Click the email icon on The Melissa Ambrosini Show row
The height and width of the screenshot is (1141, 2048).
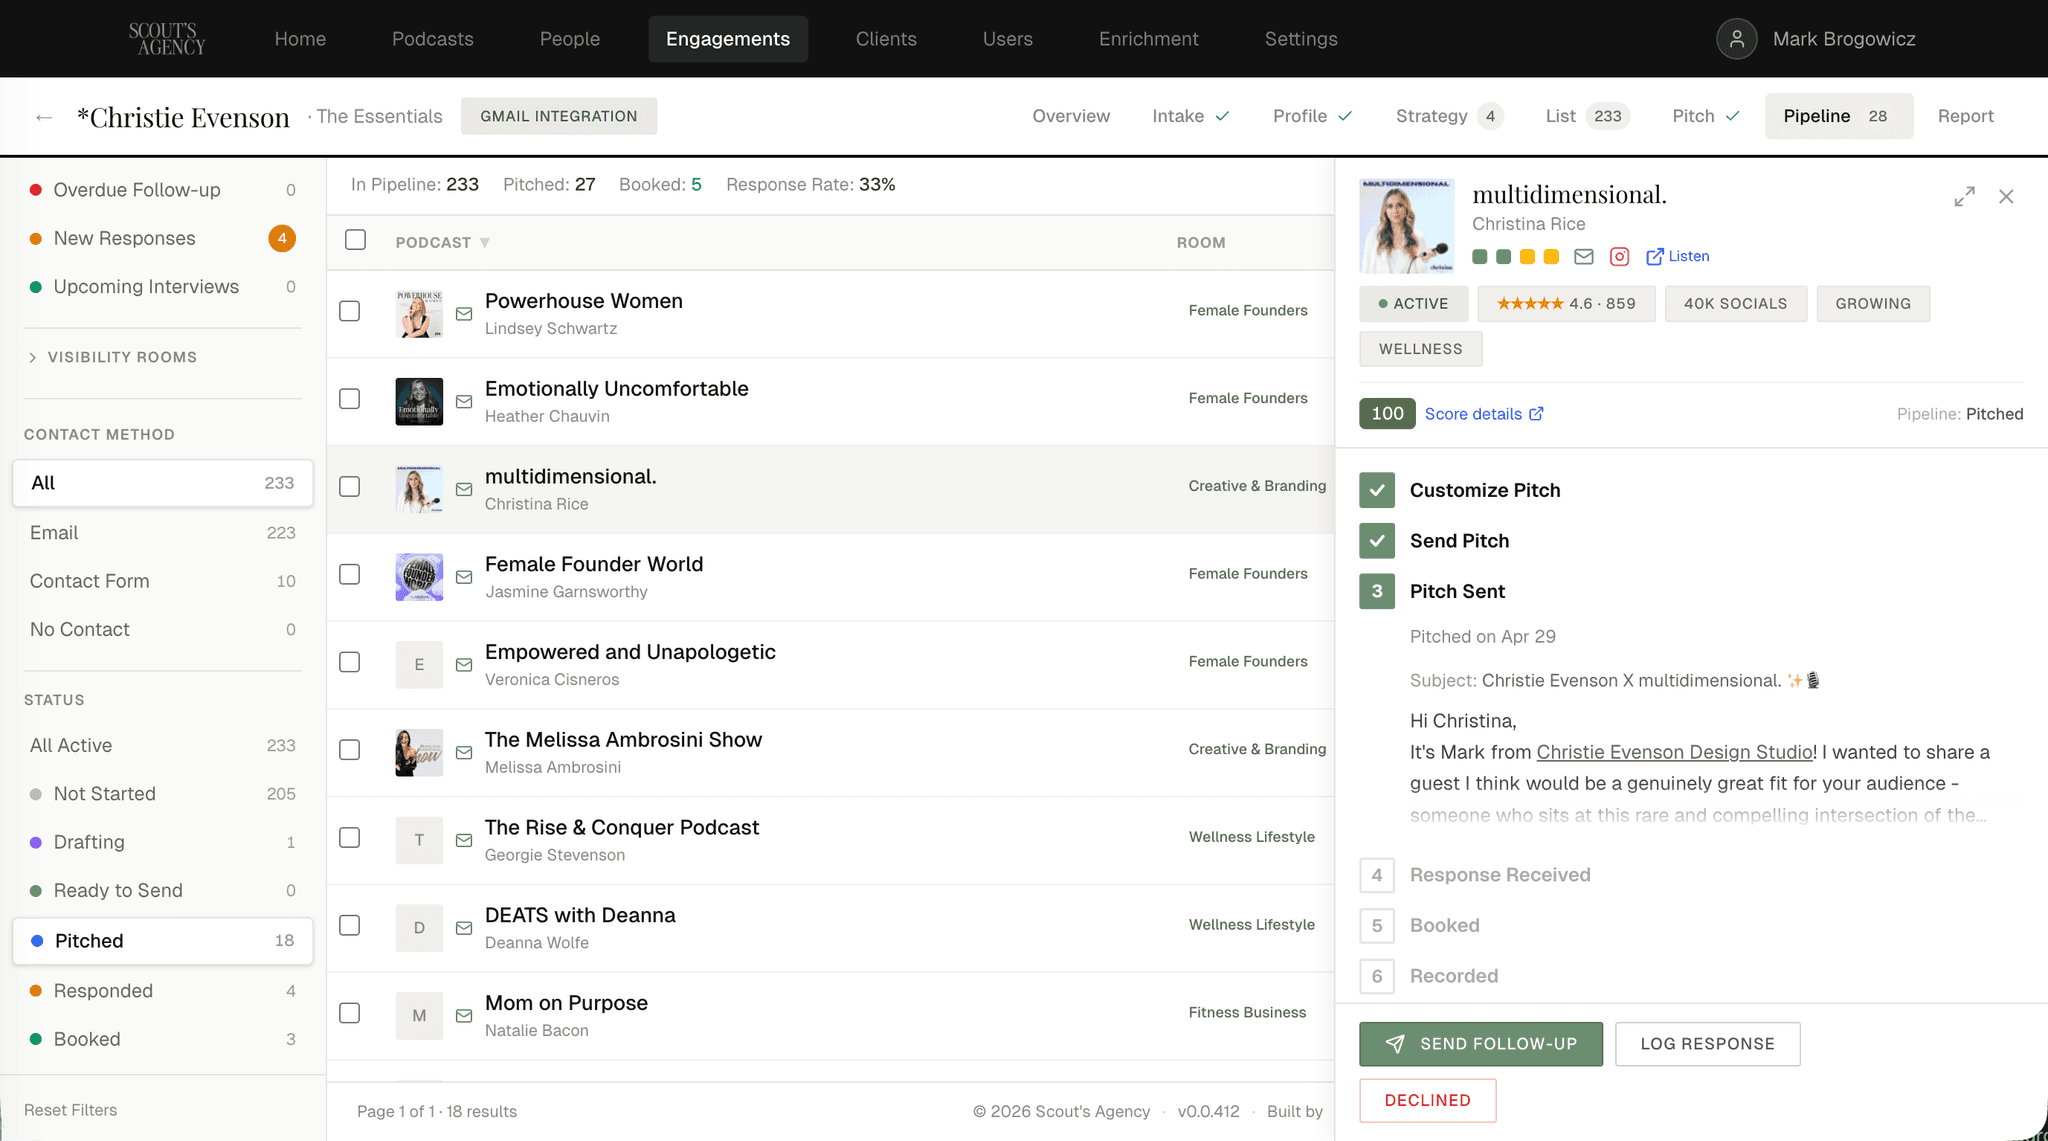[x=464, y=753]
